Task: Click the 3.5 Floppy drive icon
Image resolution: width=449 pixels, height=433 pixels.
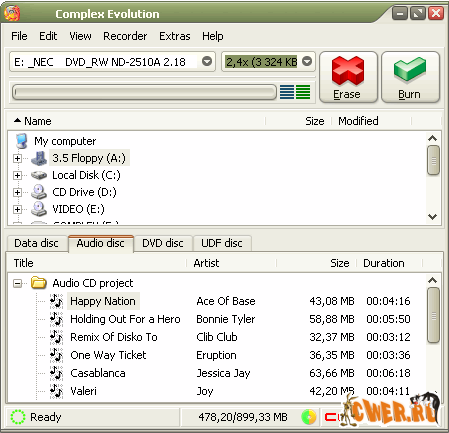Action: pos(39,158)
